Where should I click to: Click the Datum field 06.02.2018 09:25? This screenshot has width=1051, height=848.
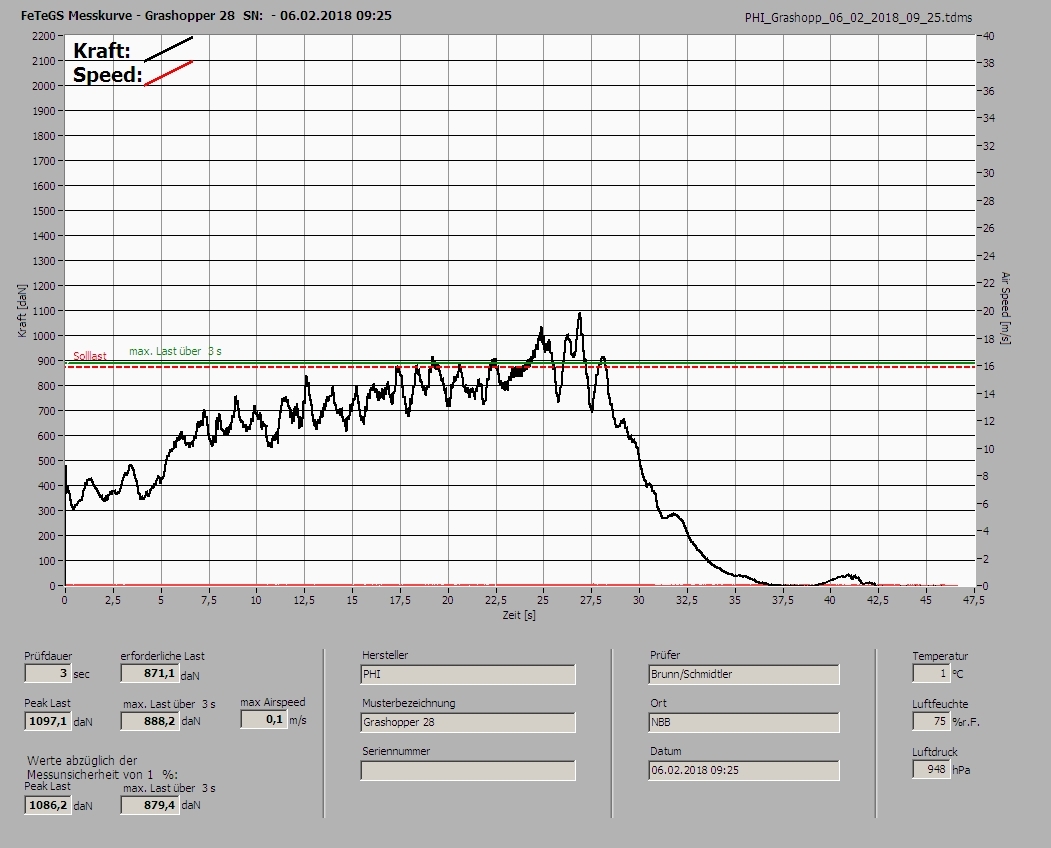[744, 771]
